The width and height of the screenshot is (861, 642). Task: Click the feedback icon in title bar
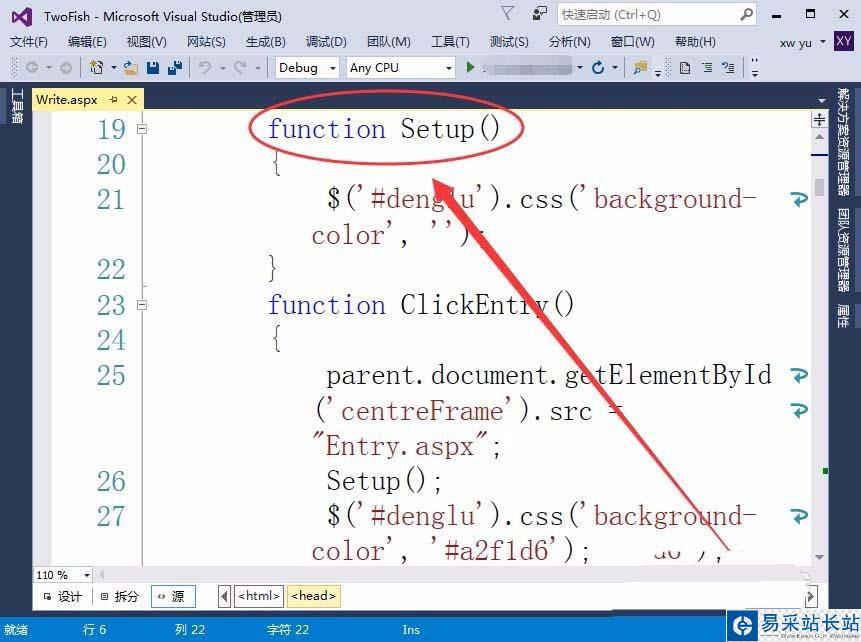[540, 13]
